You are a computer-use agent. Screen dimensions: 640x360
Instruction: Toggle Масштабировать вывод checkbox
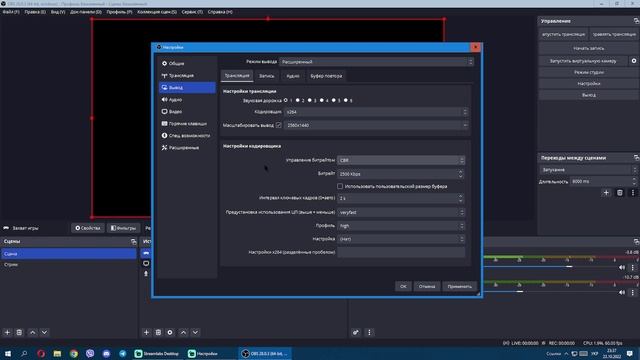click(279, 125)
